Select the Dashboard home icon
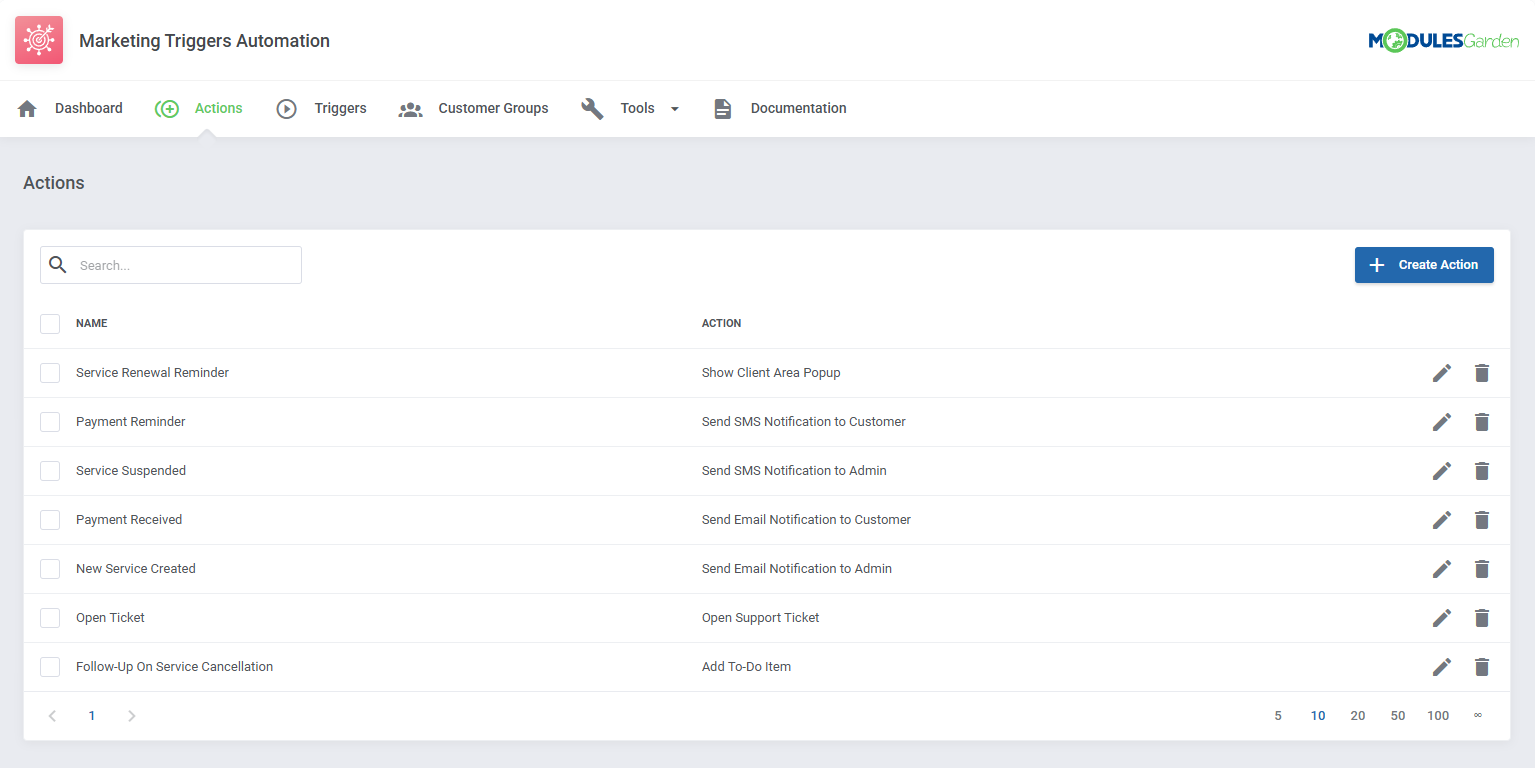This screenshot has width=1535, height=768. pyautogui.click(x=27, y=108)
